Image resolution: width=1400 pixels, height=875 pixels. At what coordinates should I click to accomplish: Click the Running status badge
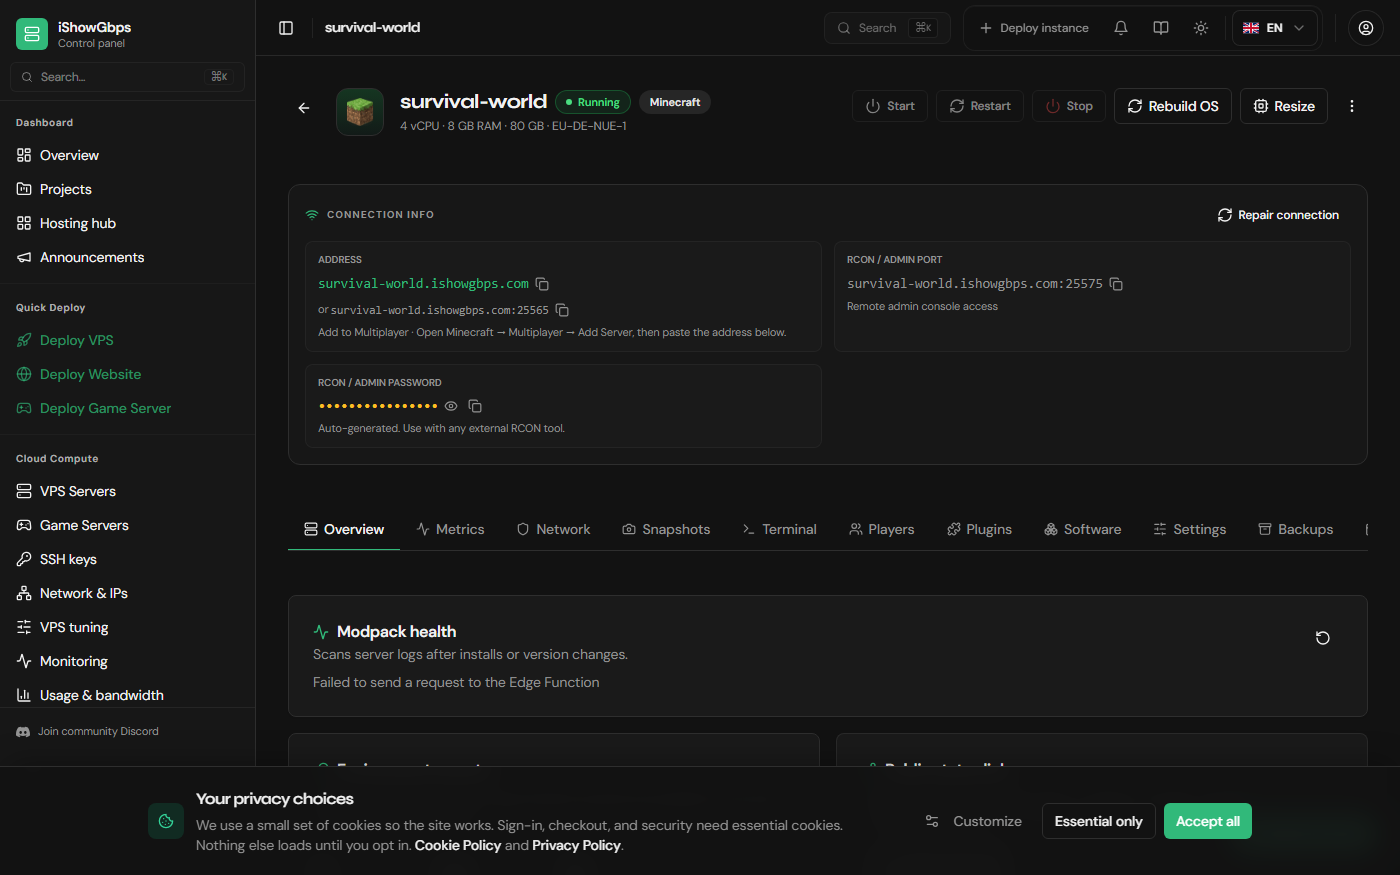click(x=593, y=102)
